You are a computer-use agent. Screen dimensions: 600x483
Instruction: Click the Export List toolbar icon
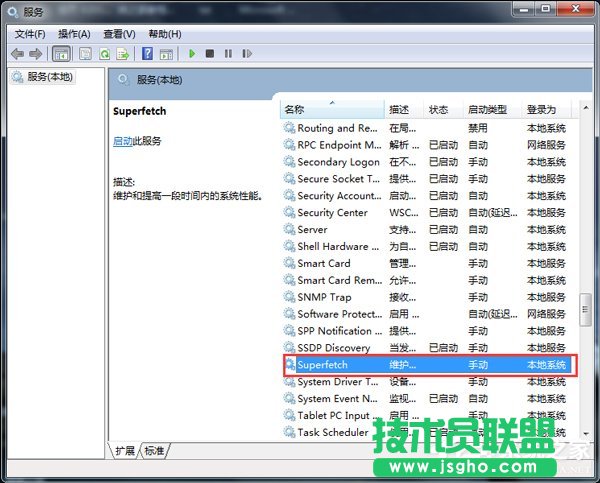click(x=122, y=54)
